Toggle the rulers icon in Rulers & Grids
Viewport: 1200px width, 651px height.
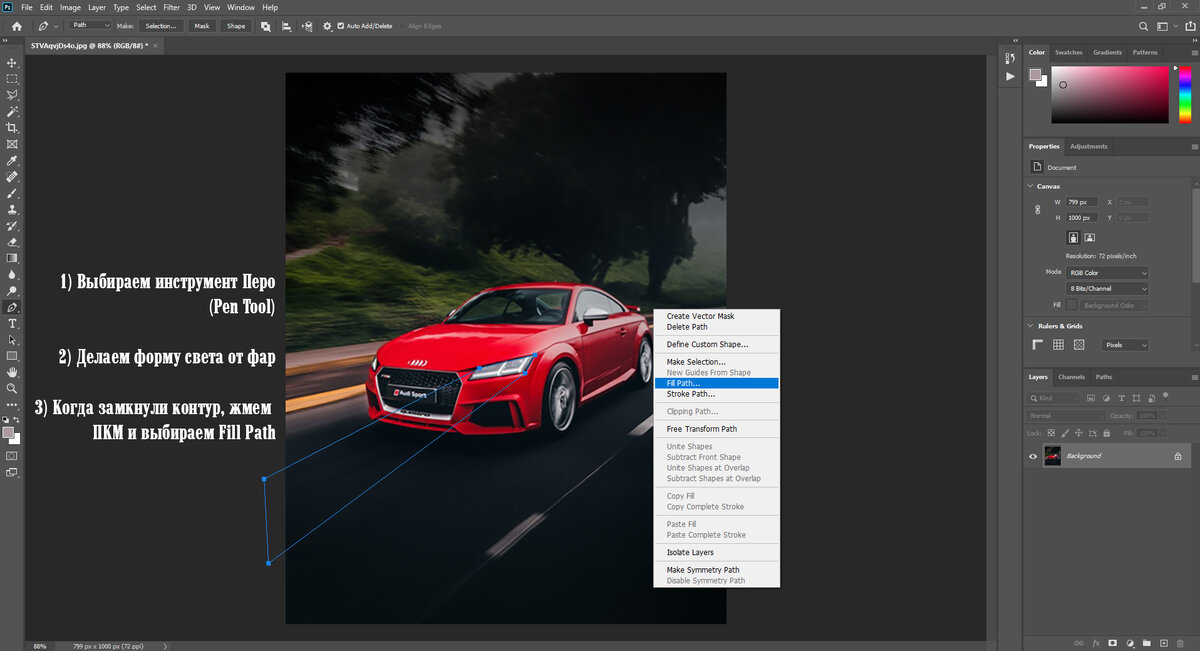pos(1038,345)
